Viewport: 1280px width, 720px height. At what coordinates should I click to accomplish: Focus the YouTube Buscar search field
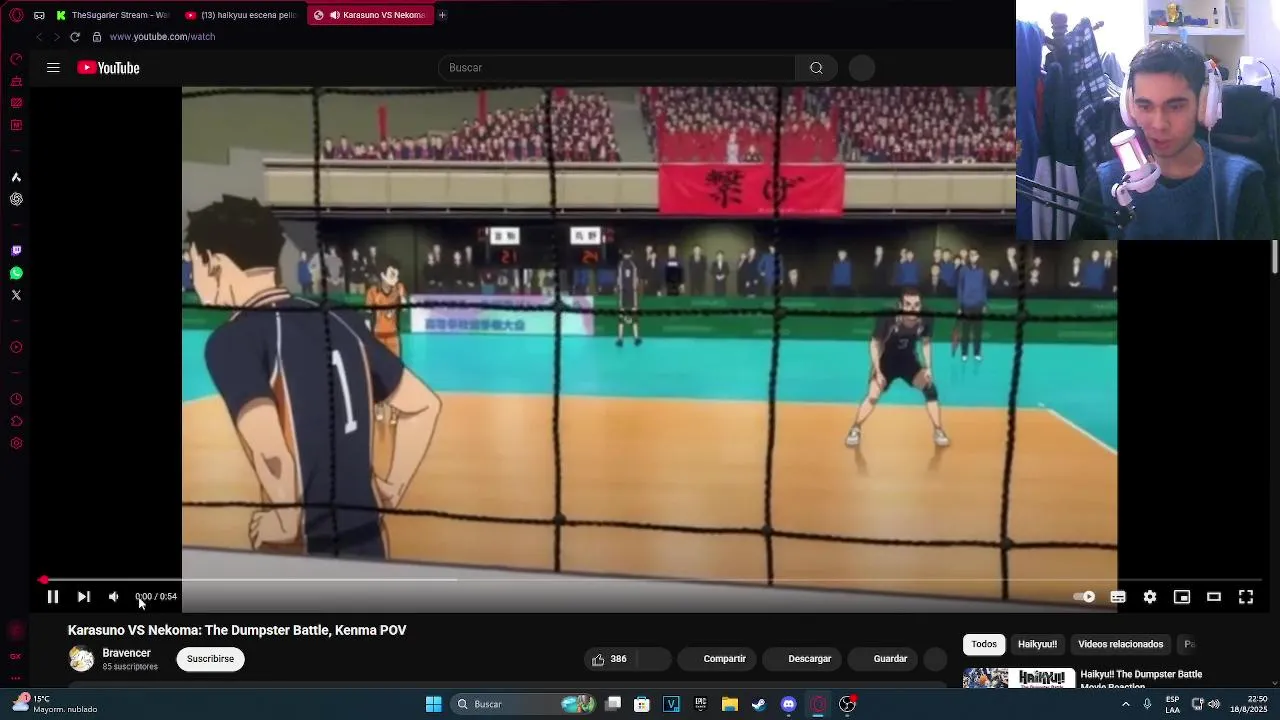(617, 68)
